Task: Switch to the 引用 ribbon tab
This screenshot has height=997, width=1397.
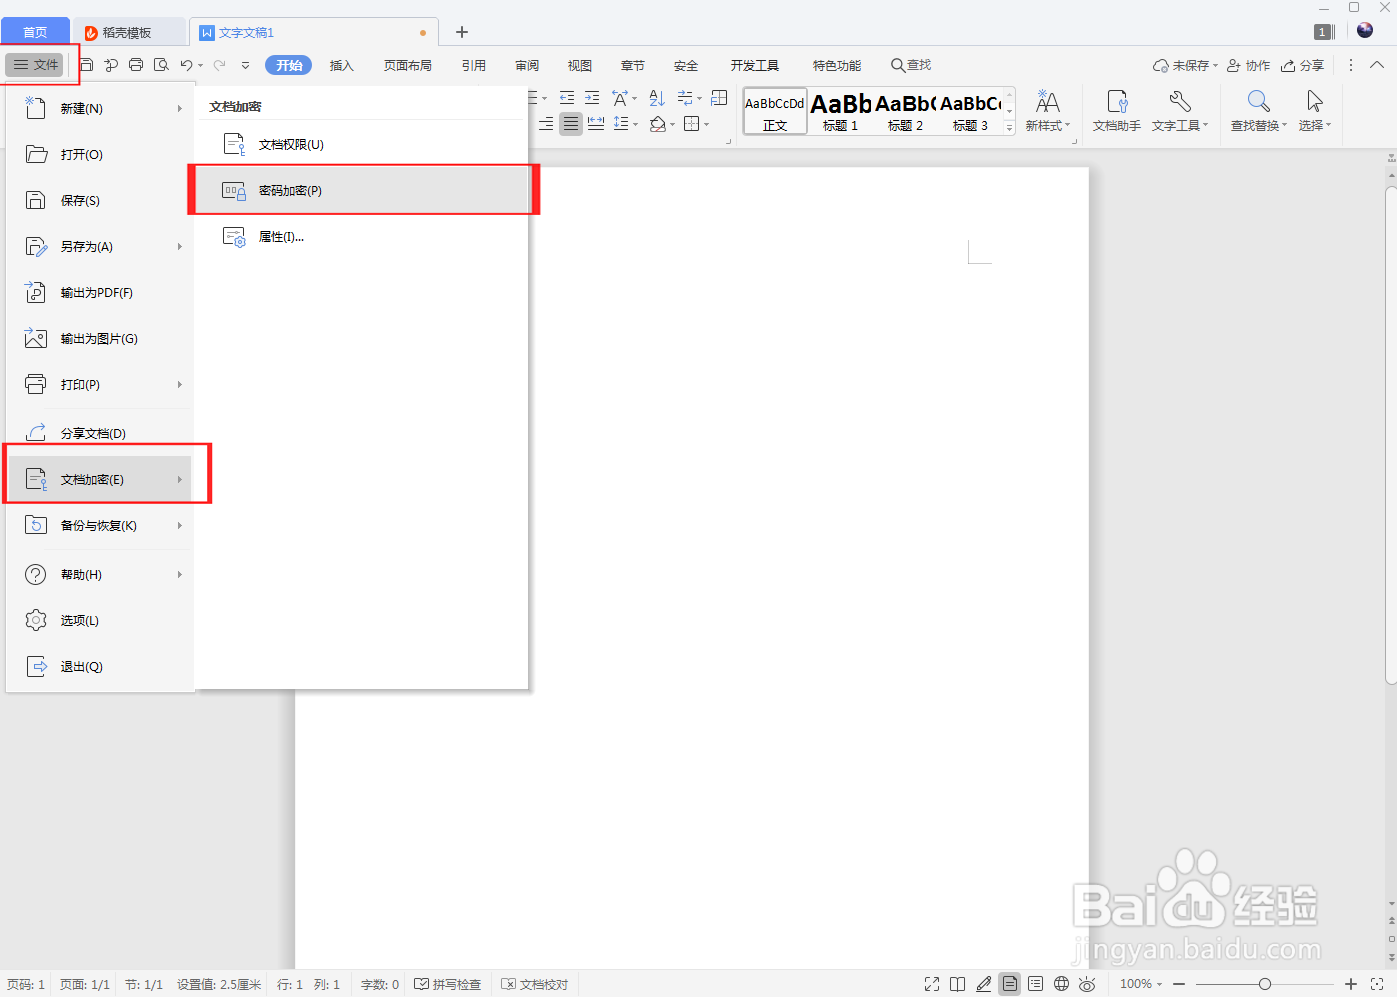Action: pyautogui.click(x=474, y=66)
